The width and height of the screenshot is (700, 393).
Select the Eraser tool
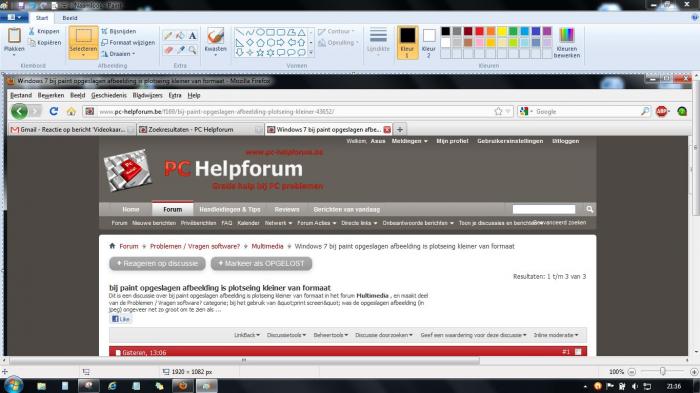[x=168, y=50]
